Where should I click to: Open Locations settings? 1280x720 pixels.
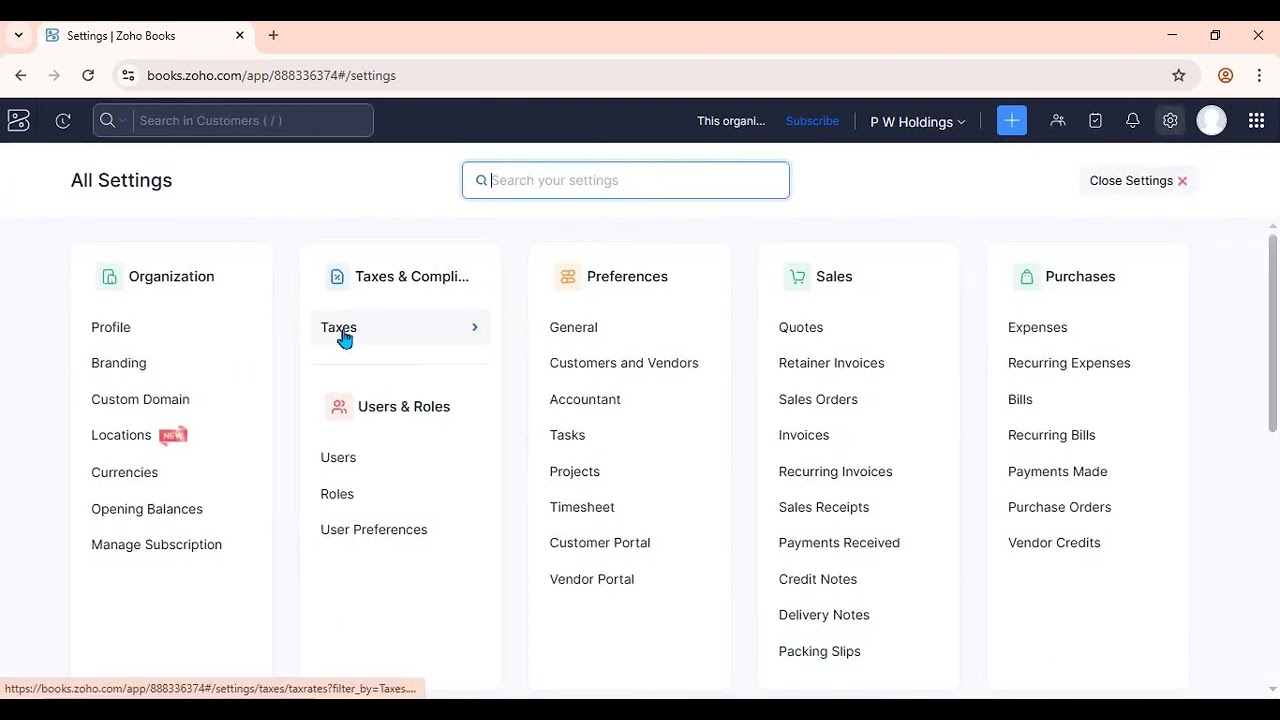click(x=121, y=435)
